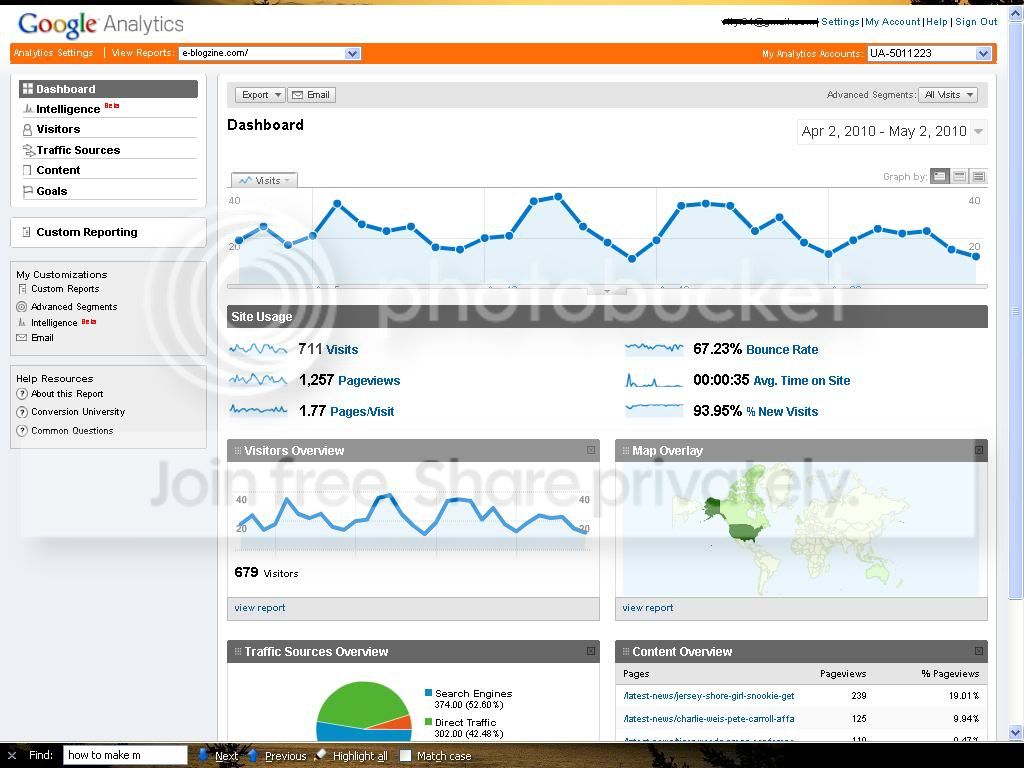Click the Analytics Settings link
This screenshot has height=768, width=1024.
point(54,53)
